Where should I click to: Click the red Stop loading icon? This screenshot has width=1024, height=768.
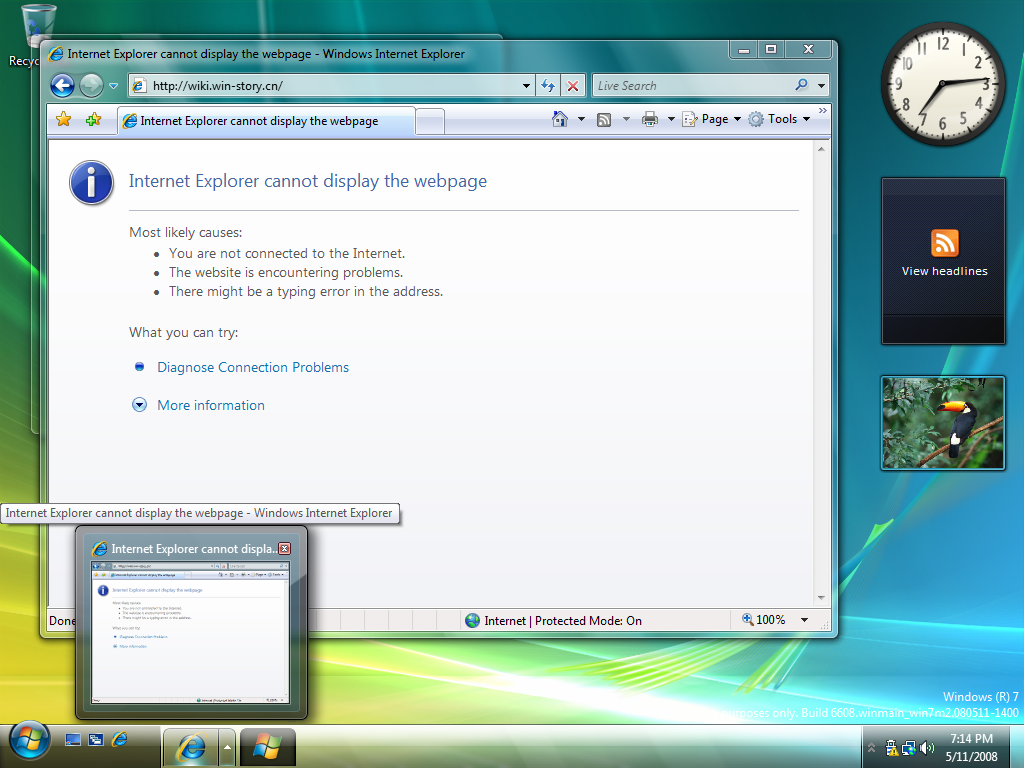(x=573, y=86)
